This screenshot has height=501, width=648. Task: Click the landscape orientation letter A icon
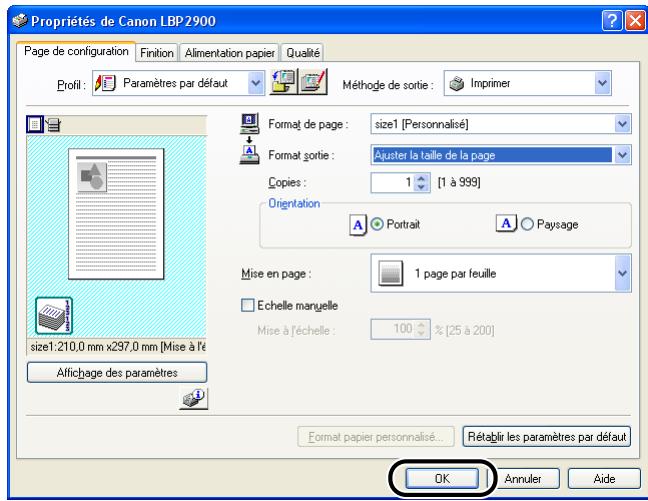pyautogui.click(x=506, y=224)
